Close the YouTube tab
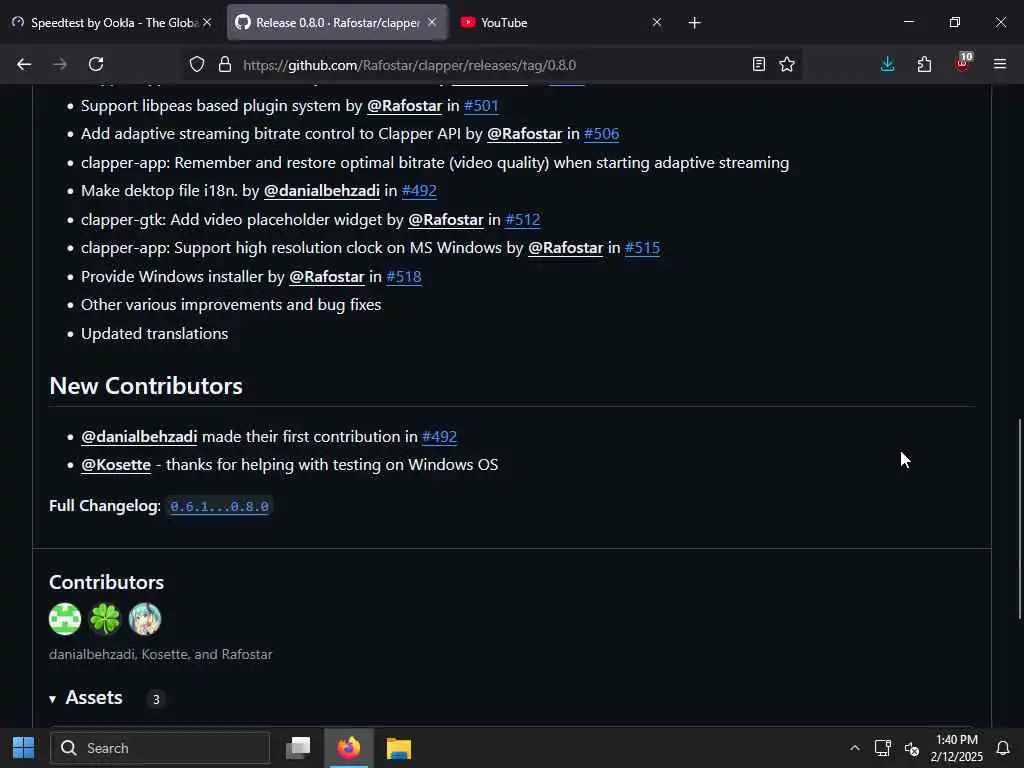Image resolution: width=1024 pixels, height=768 pixels. [x=657, y=22]
